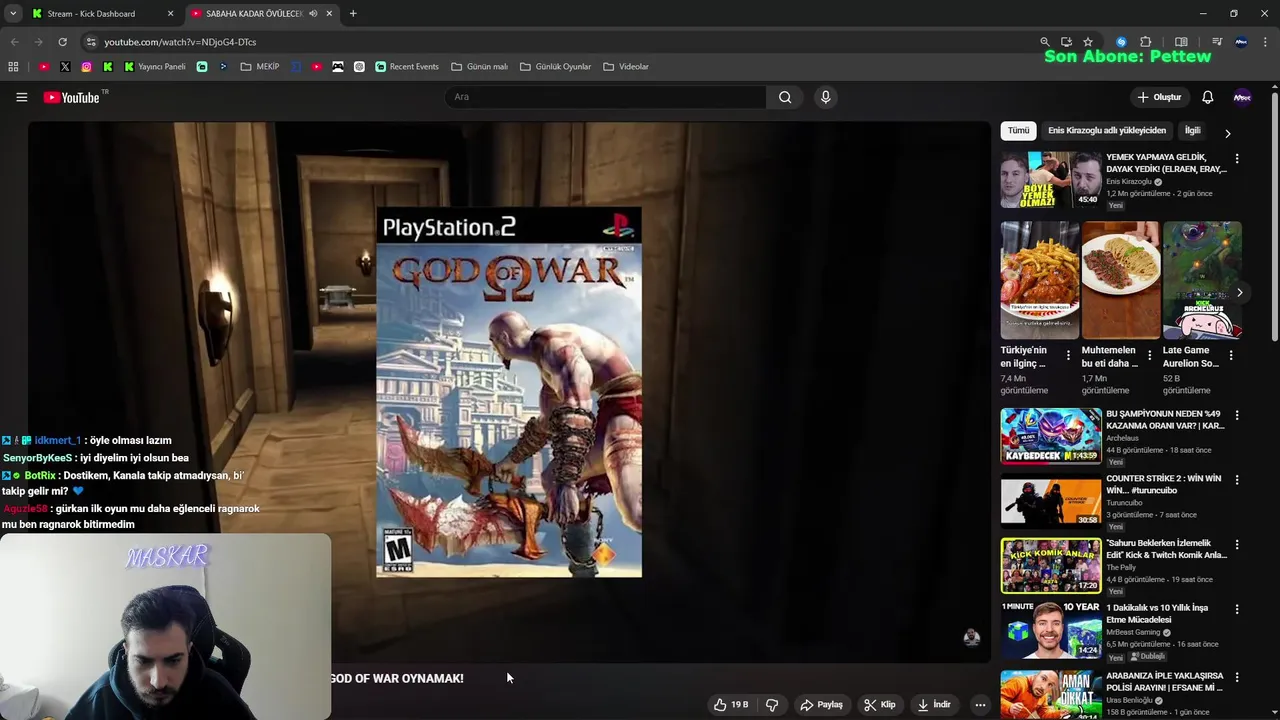Open options for COUNTER STRIKE 2 video

(x=1237, y=480)
